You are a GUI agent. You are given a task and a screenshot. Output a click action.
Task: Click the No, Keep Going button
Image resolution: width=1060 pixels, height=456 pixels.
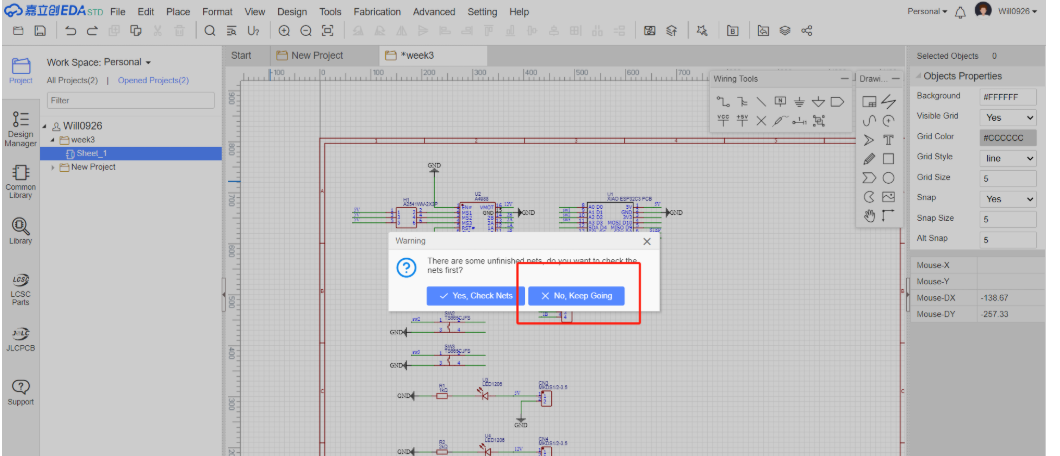coord(576,296)
